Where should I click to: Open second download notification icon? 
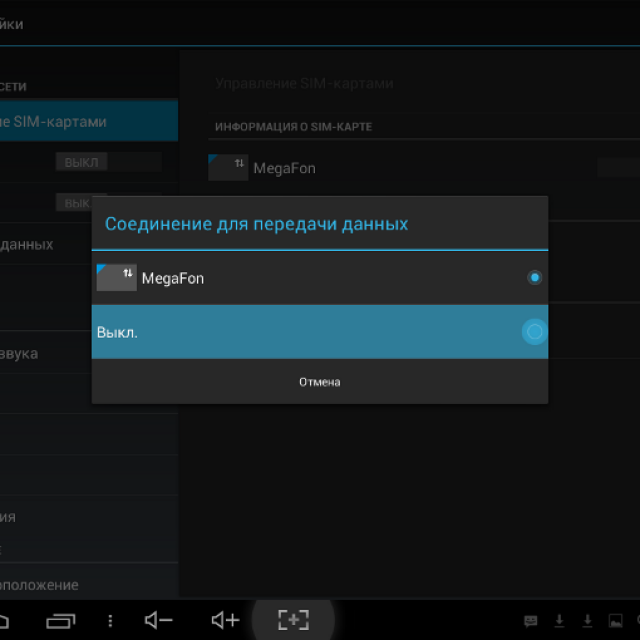coord(587,621)
